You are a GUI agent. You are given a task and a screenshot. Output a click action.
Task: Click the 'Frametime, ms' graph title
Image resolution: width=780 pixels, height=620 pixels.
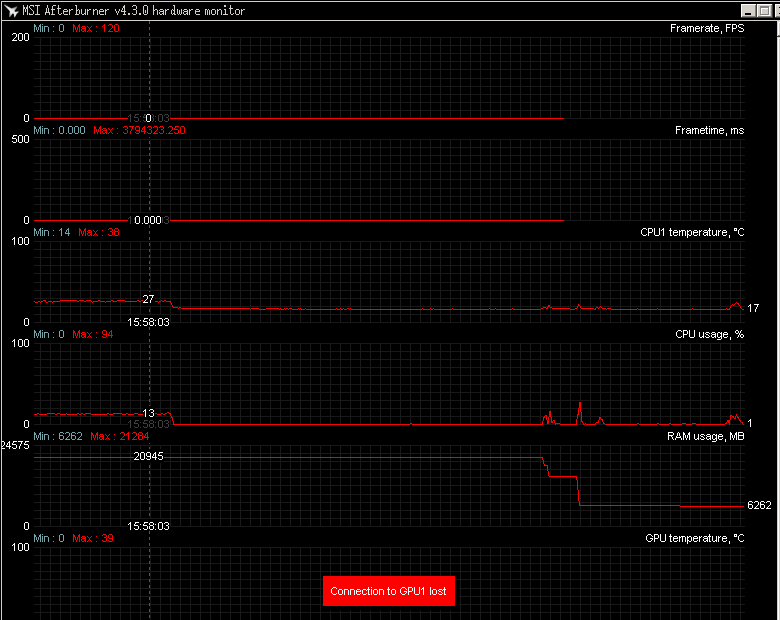point(709,130)
